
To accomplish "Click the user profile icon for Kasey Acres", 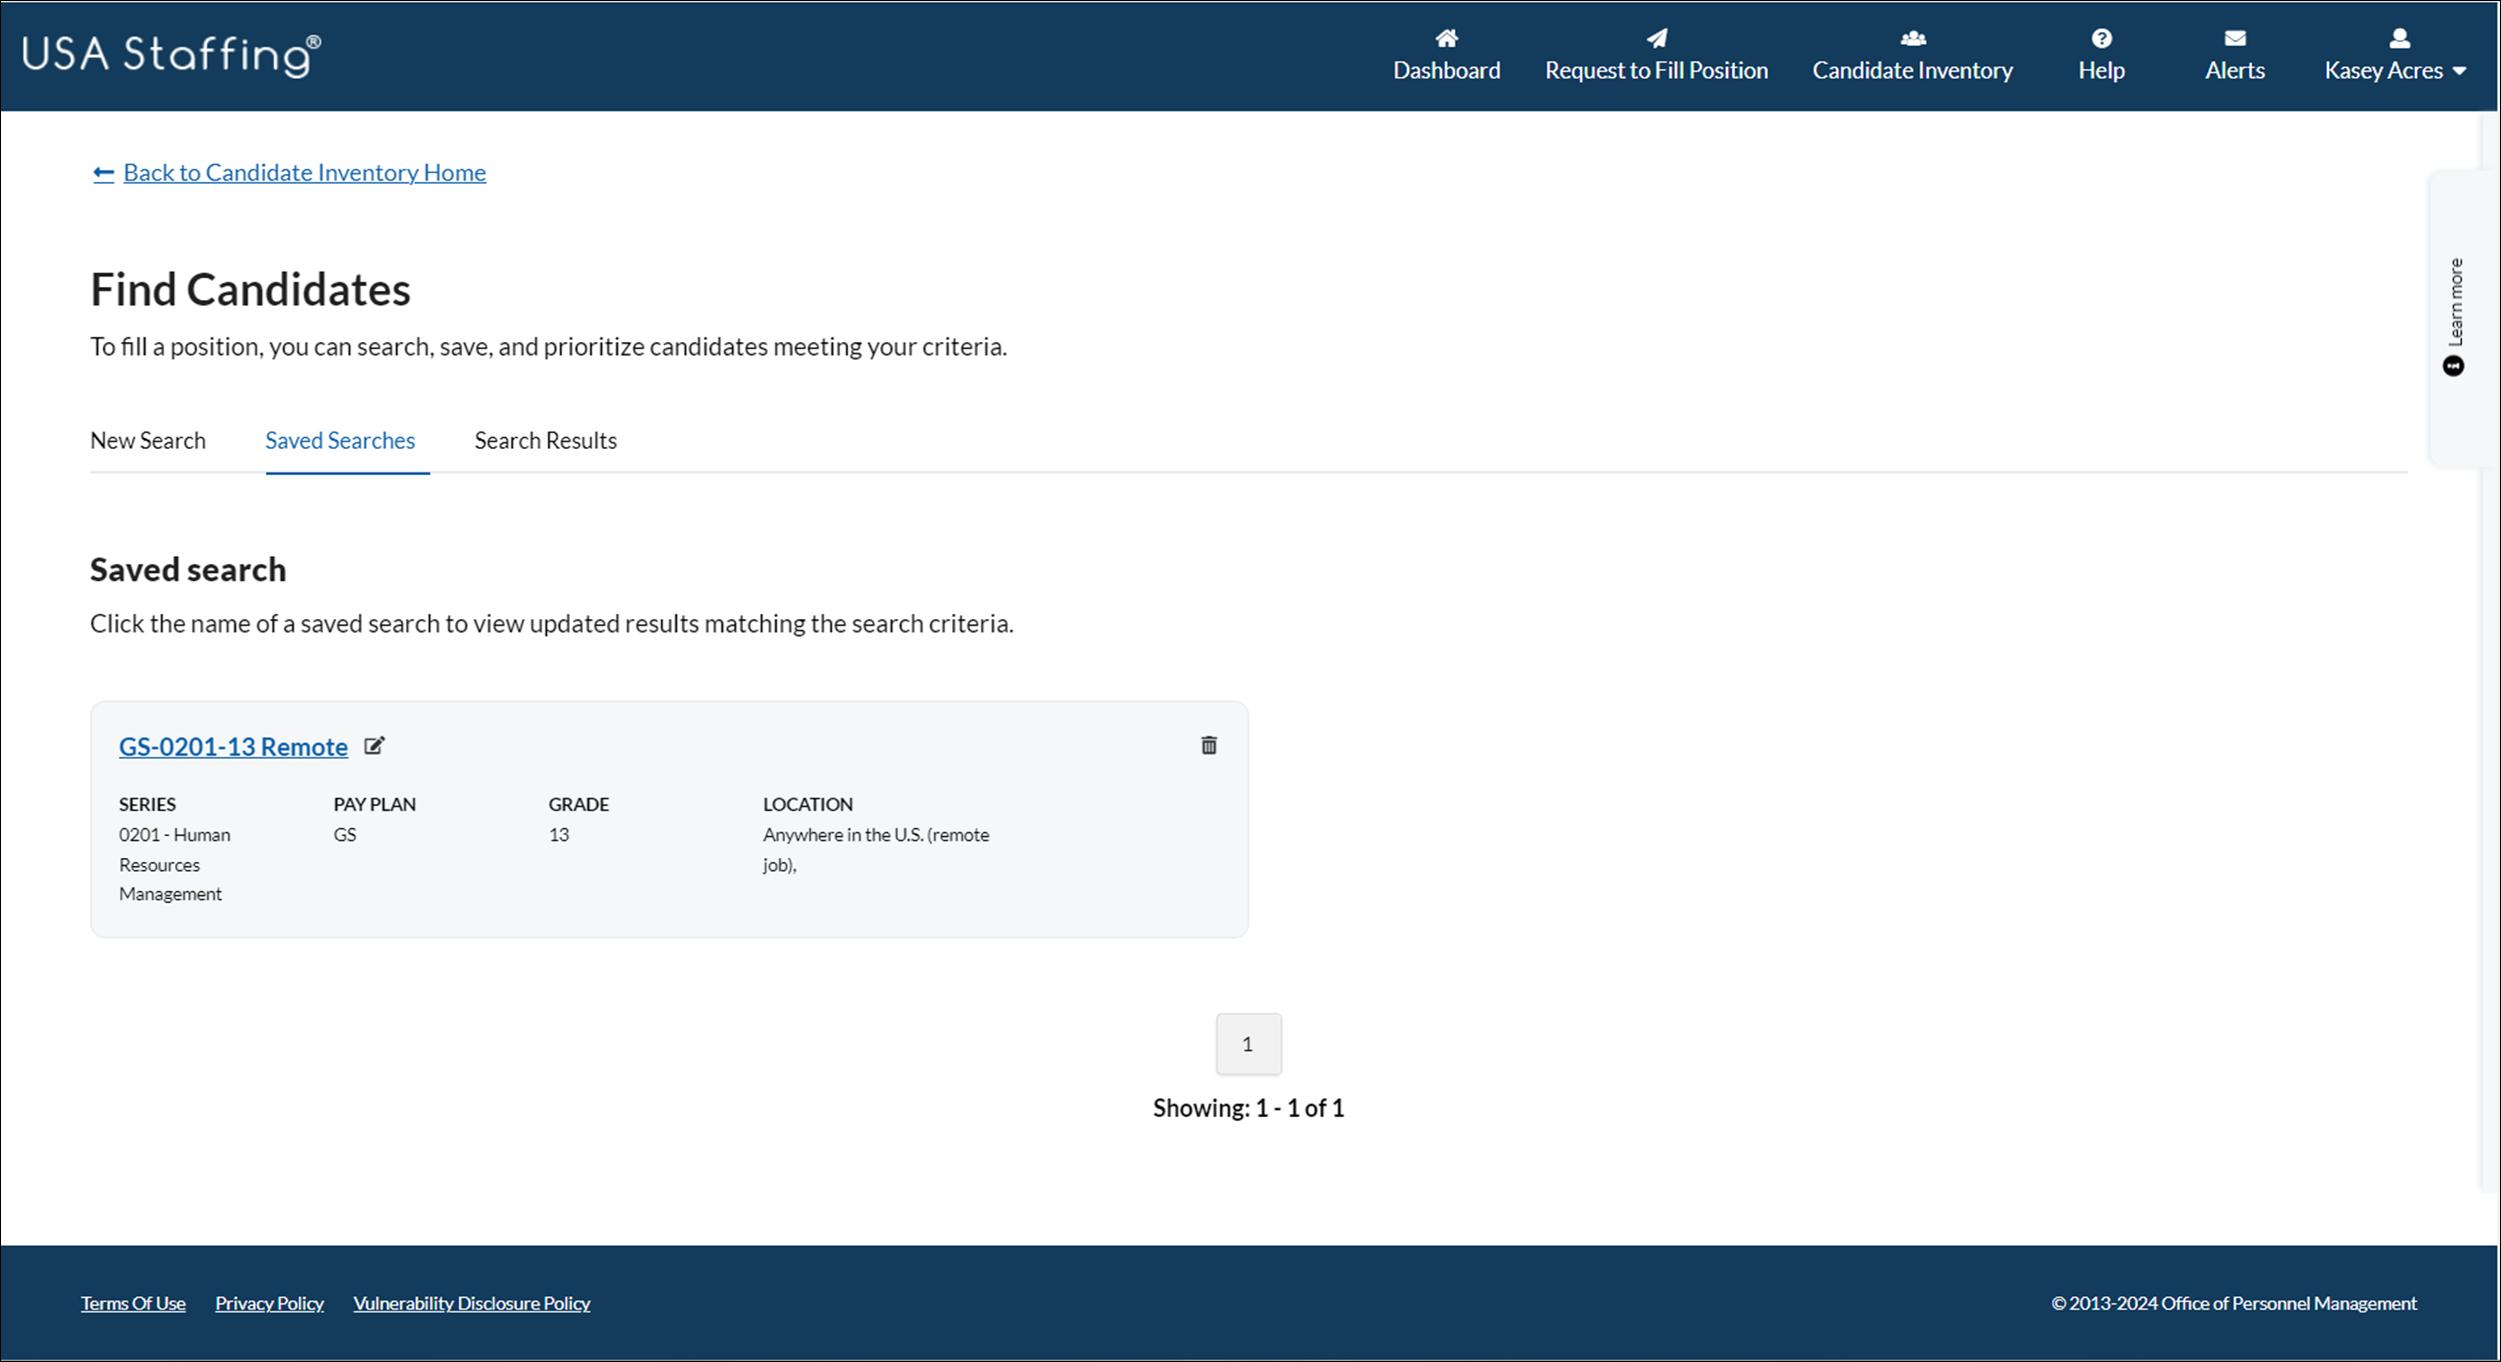I will (2399, 38).
